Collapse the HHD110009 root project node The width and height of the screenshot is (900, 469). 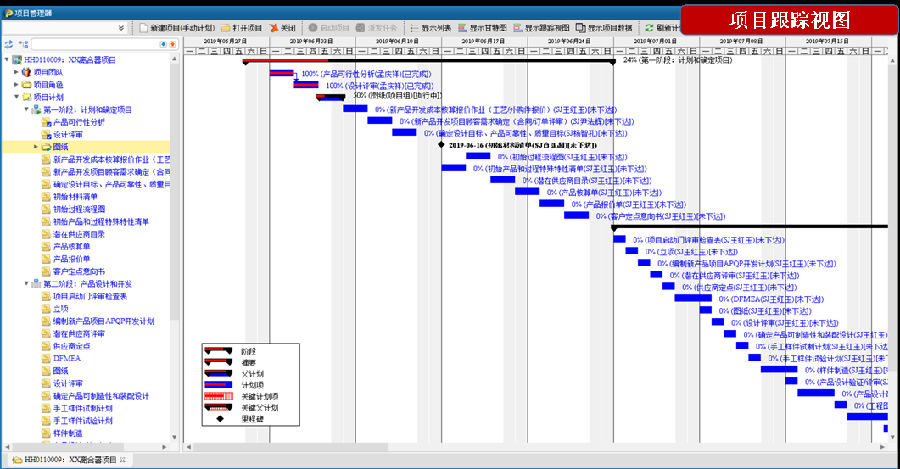6,60
